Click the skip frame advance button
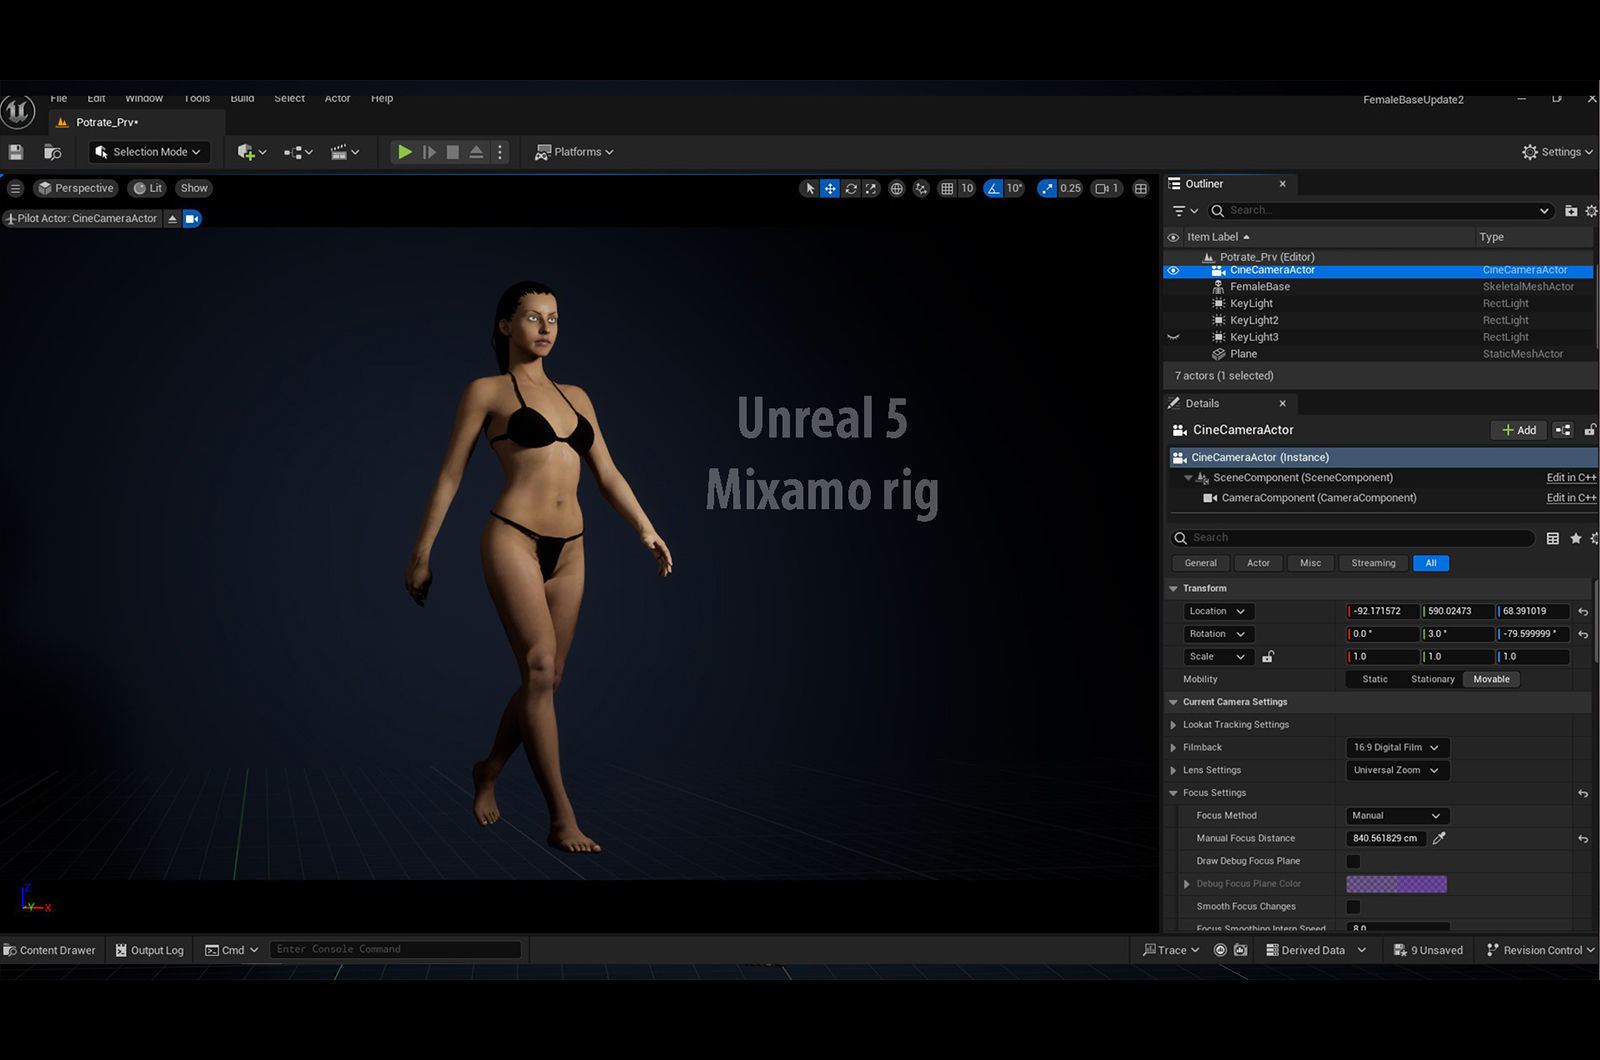1600x1060 pixels. [x=429, y=152]
